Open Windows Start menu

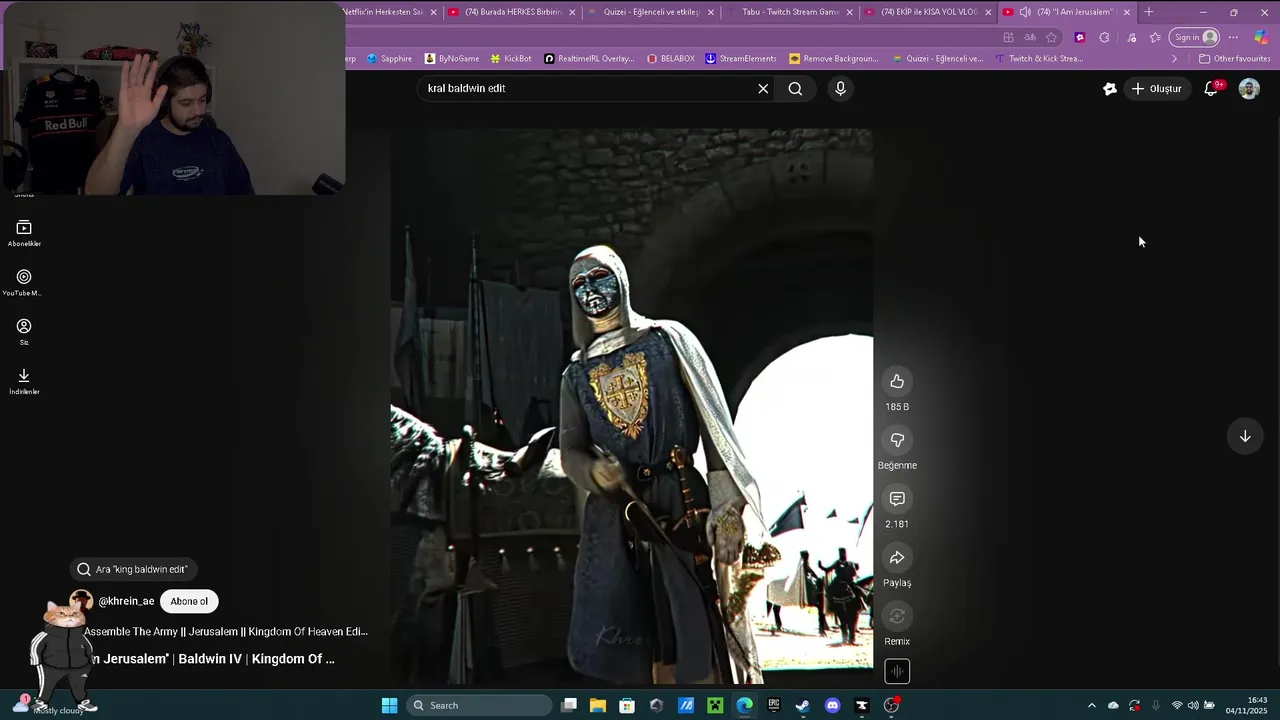389,705
